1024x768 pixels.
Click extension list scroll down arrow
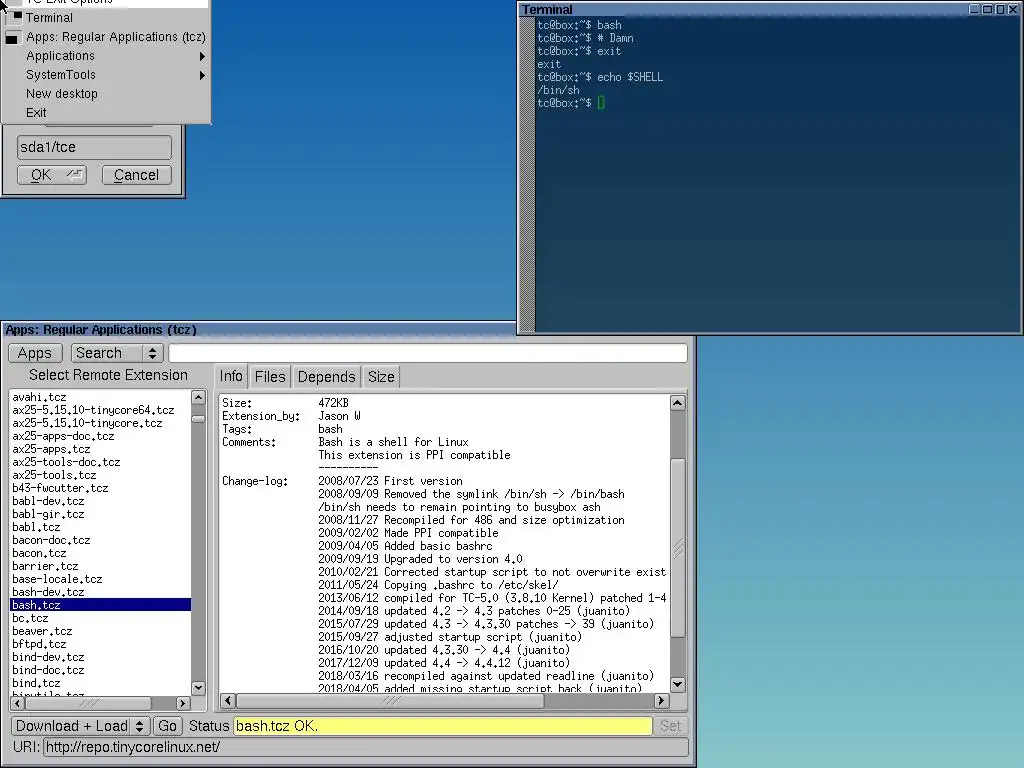pyautogui.click(x=199, y=688)
